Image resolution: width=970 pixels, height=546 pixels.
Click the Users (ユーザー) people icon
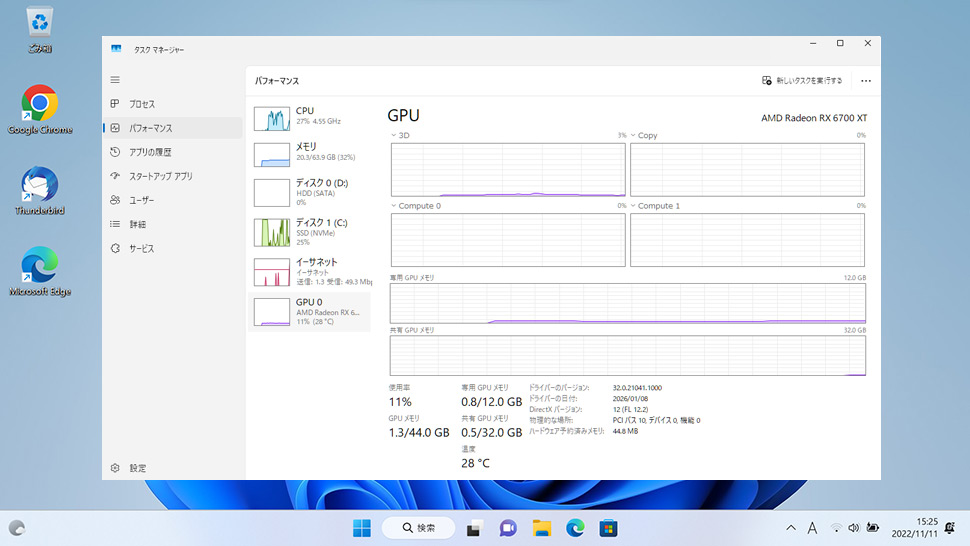pos(115,200)
